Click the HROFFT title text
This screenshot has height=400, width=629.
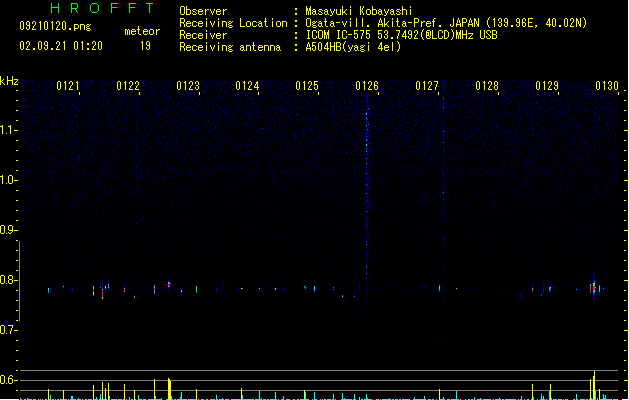pyautogui.click(x=102, y=8)
